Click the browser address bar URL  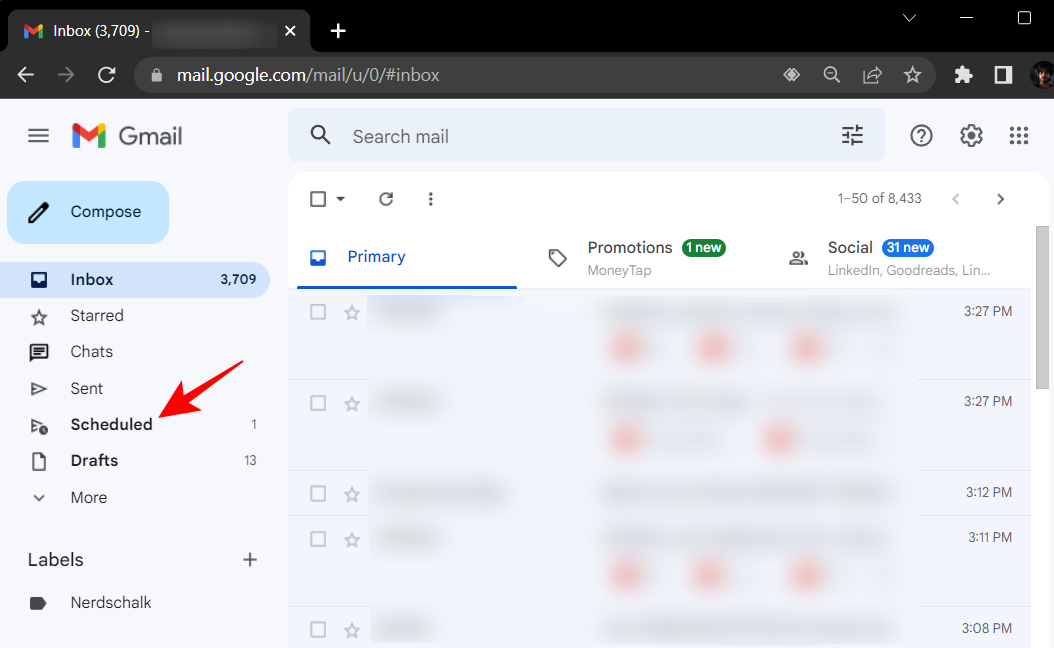[308, 75]
